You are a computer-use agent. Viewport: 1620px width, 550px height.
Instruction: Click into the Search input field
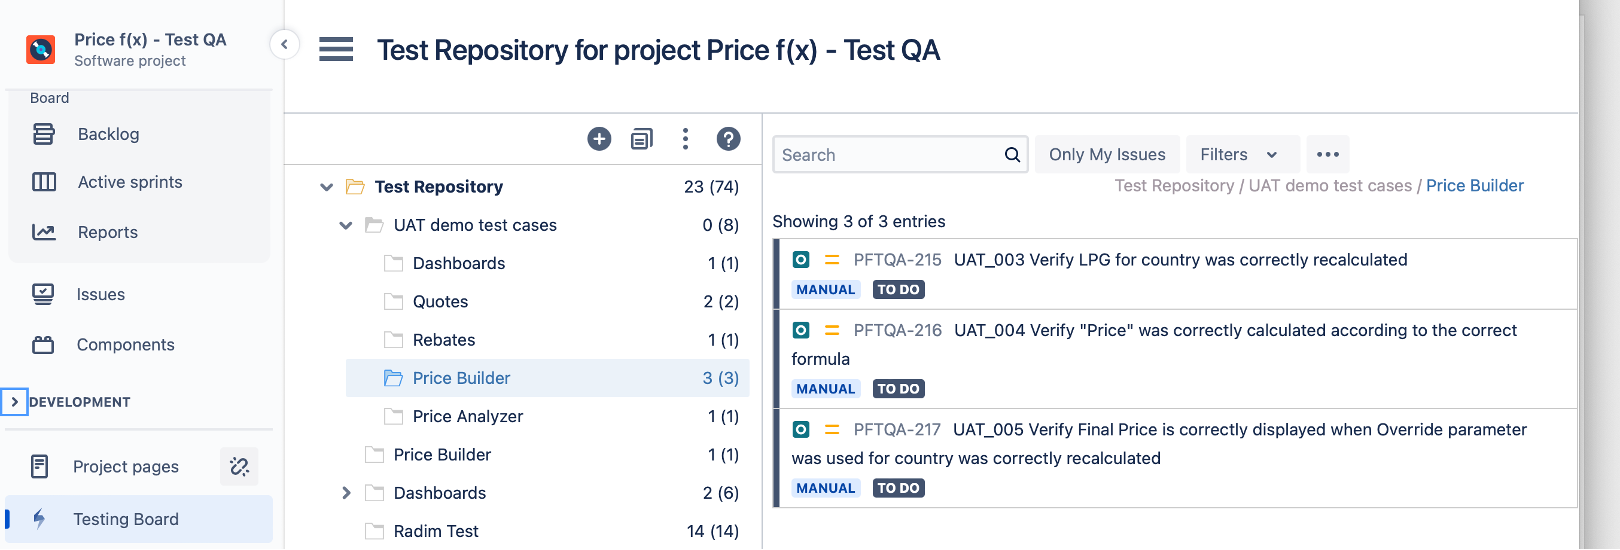coord(888,155)
